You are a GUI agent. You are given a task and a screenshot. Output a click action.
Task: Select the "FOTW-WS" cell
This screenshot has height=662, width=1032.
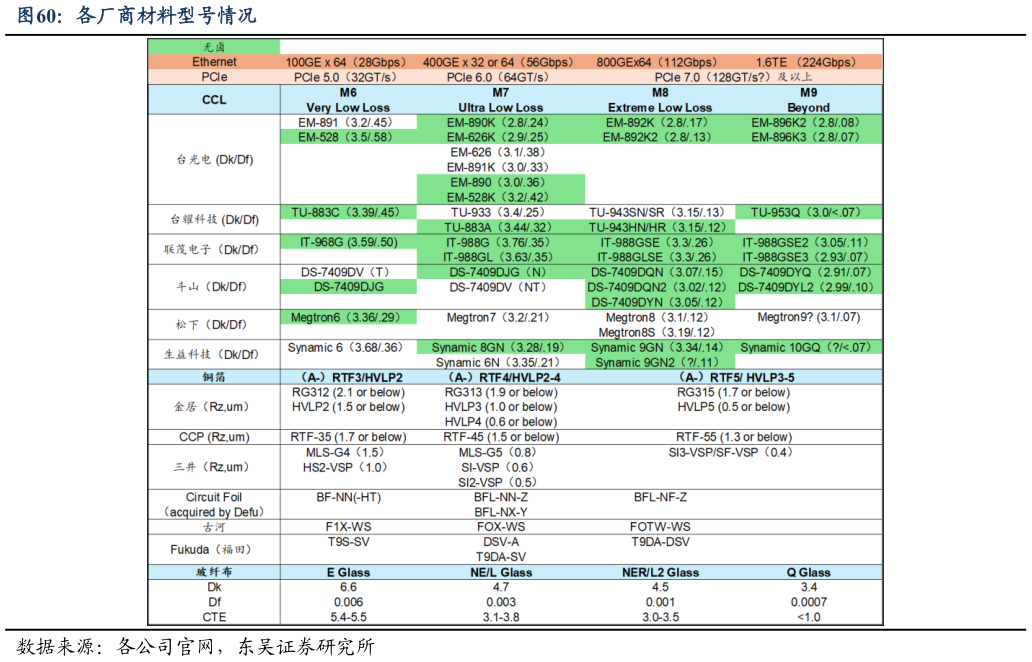pyautogui.click(x=660, y=527)
